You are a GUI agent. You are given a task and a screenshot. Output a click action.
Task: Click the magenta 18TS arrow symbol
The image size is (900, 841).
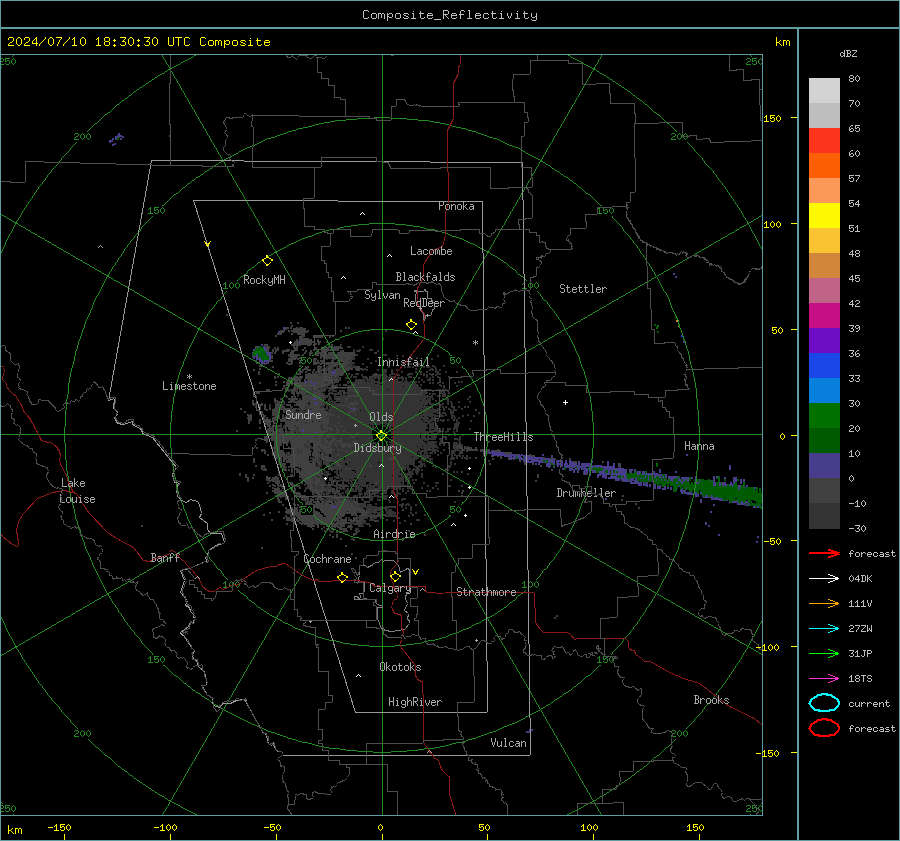click(824, 679)
